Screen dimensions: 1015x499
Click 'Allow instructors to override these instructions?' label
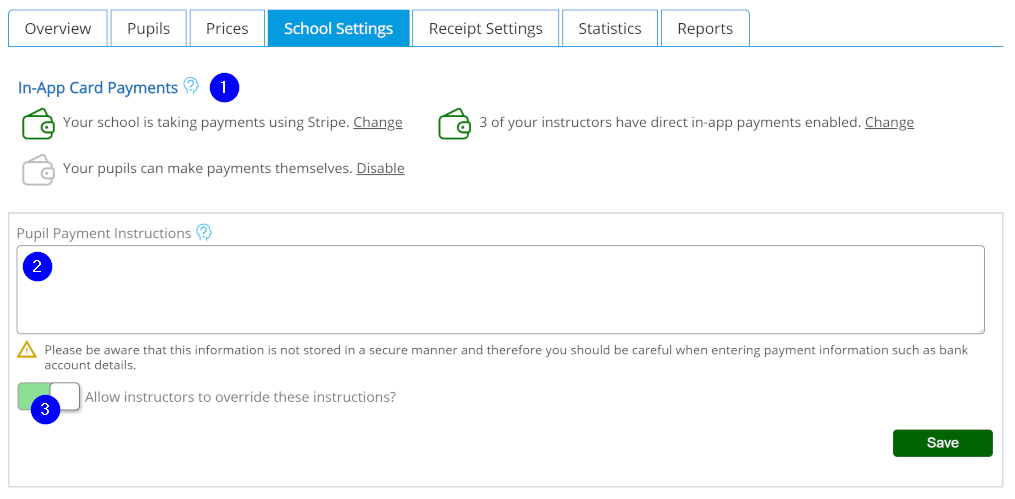point(241,397)
